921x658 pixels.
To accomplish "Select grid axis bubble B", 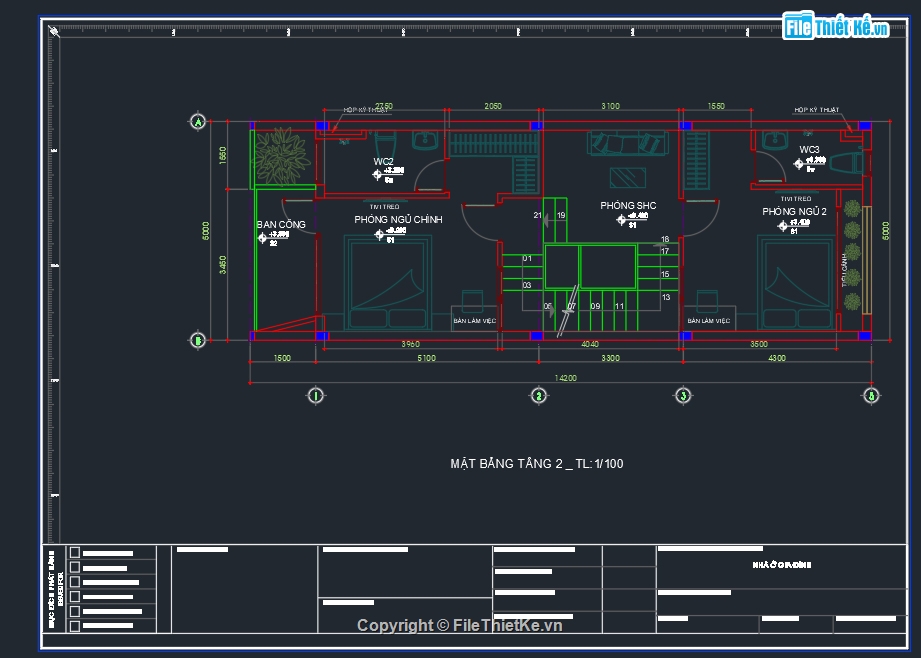I will [198, 340].
